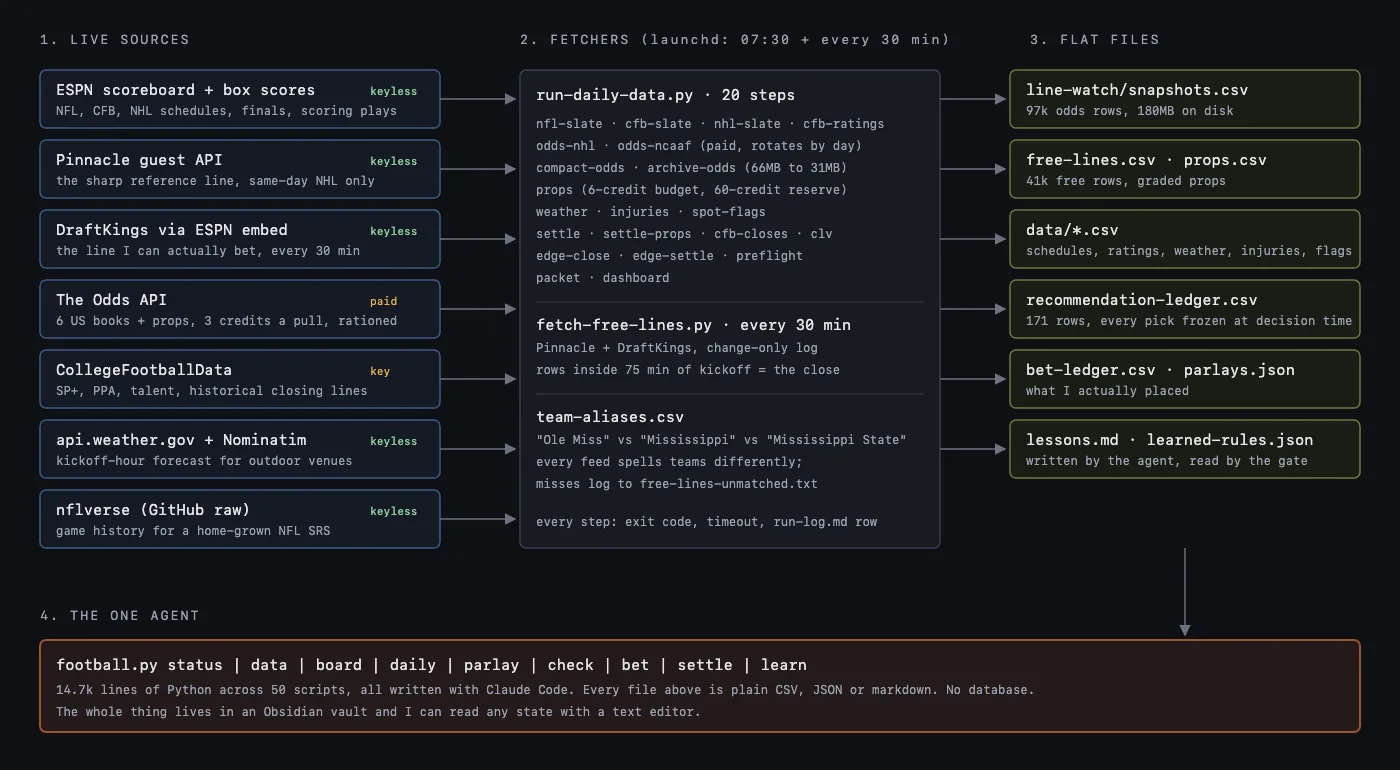The width and height of the screenshot is (1400, 770).
Task: Select "every step: exit code, timeout, run-log.md row"
Action: click(x=706, y=522)
